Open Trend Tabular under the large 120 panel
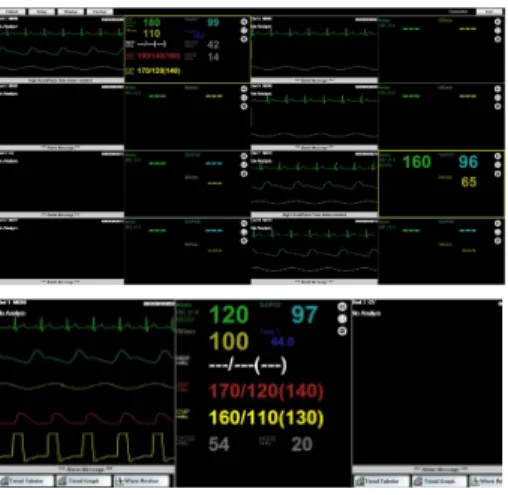Image resolution: width=508 pixels, height=495 pixels. point(27,481)
